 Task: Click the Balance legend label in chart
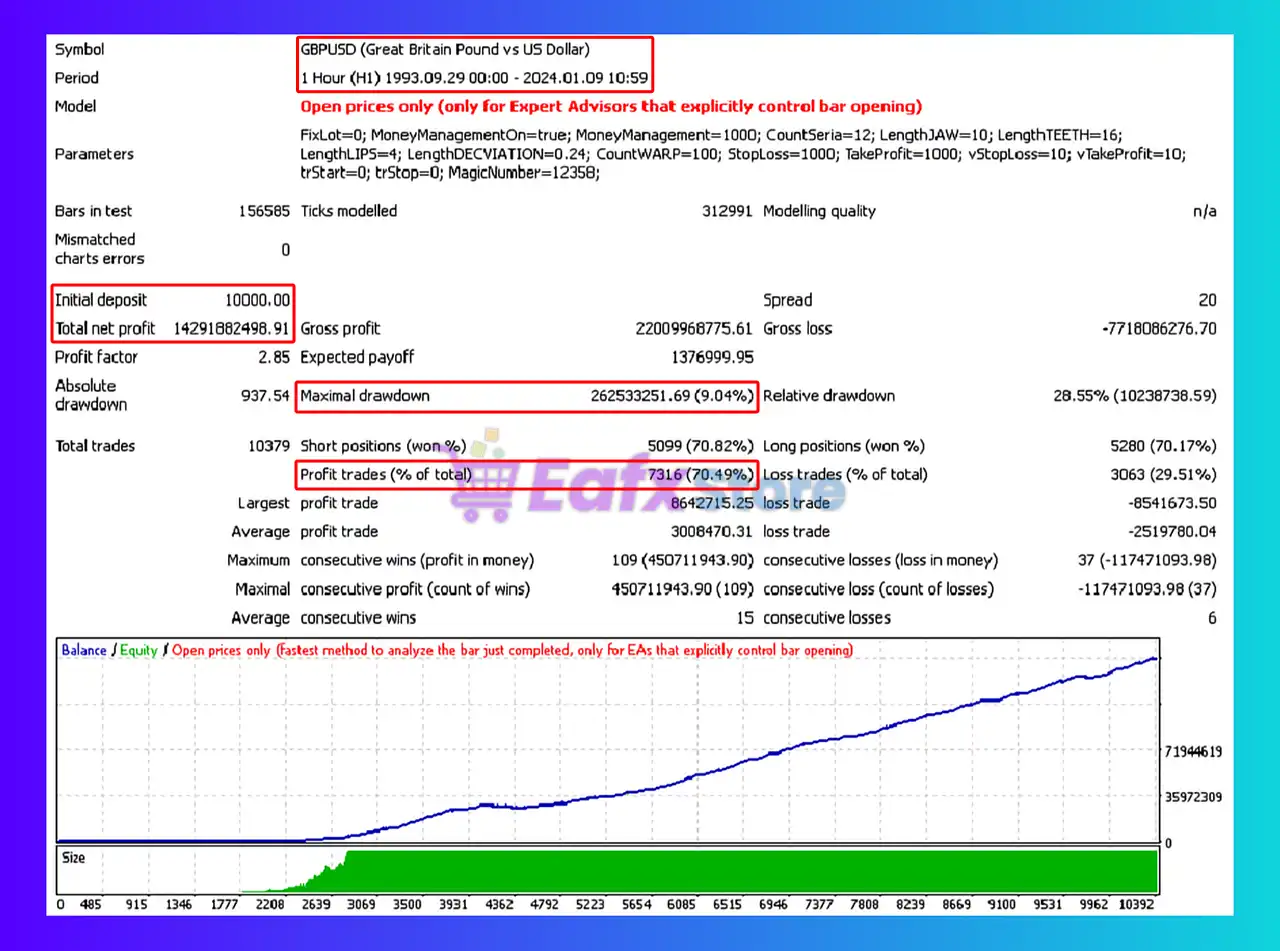[84, 650]
